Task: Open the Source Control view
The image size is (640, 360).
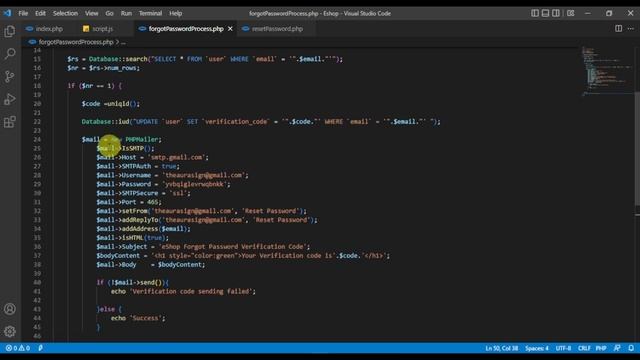Action: (x=10, y=76)
